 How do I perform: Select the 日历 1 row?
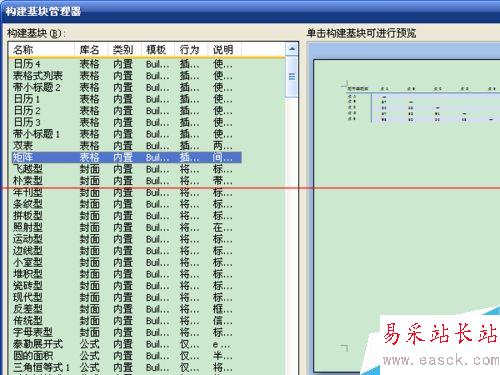(x=126, y=99)
